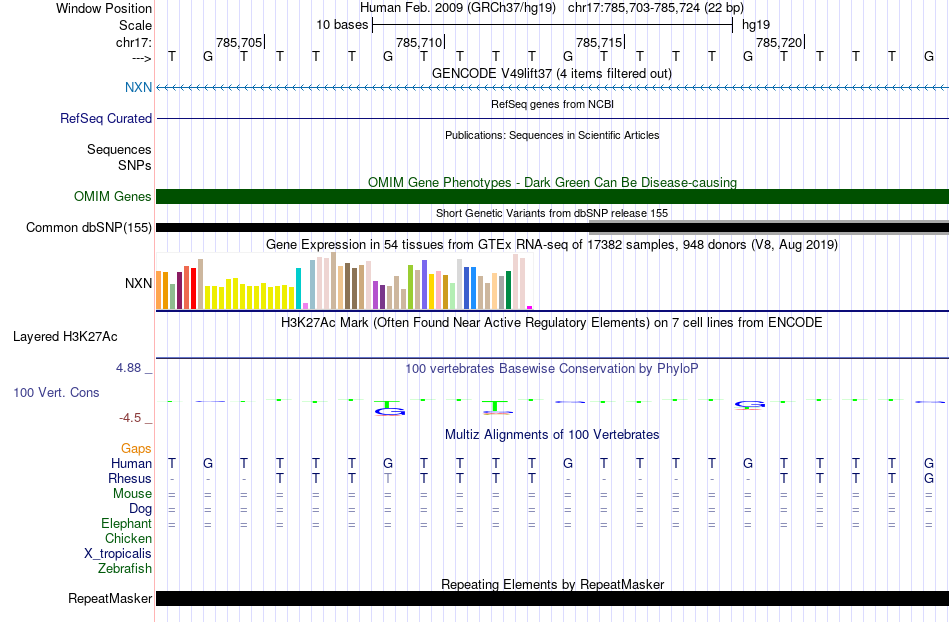Click the leftmost T base in ruler sequence

(x=172, y=56)
